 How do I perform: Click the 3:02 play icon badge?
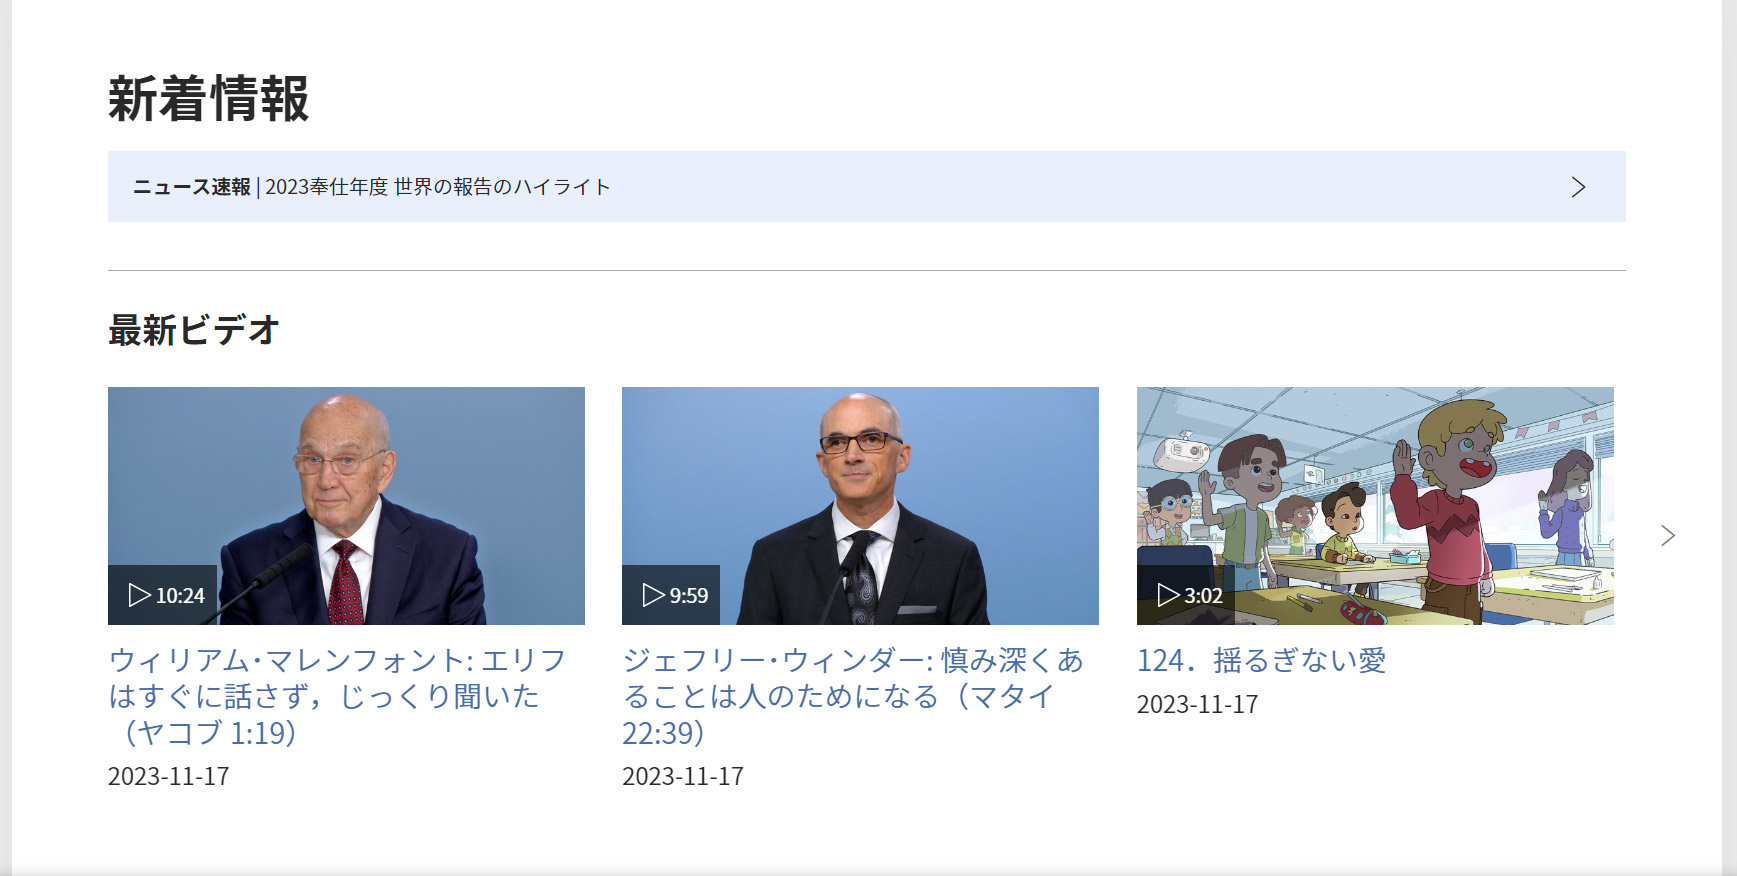click(1186, 595)
